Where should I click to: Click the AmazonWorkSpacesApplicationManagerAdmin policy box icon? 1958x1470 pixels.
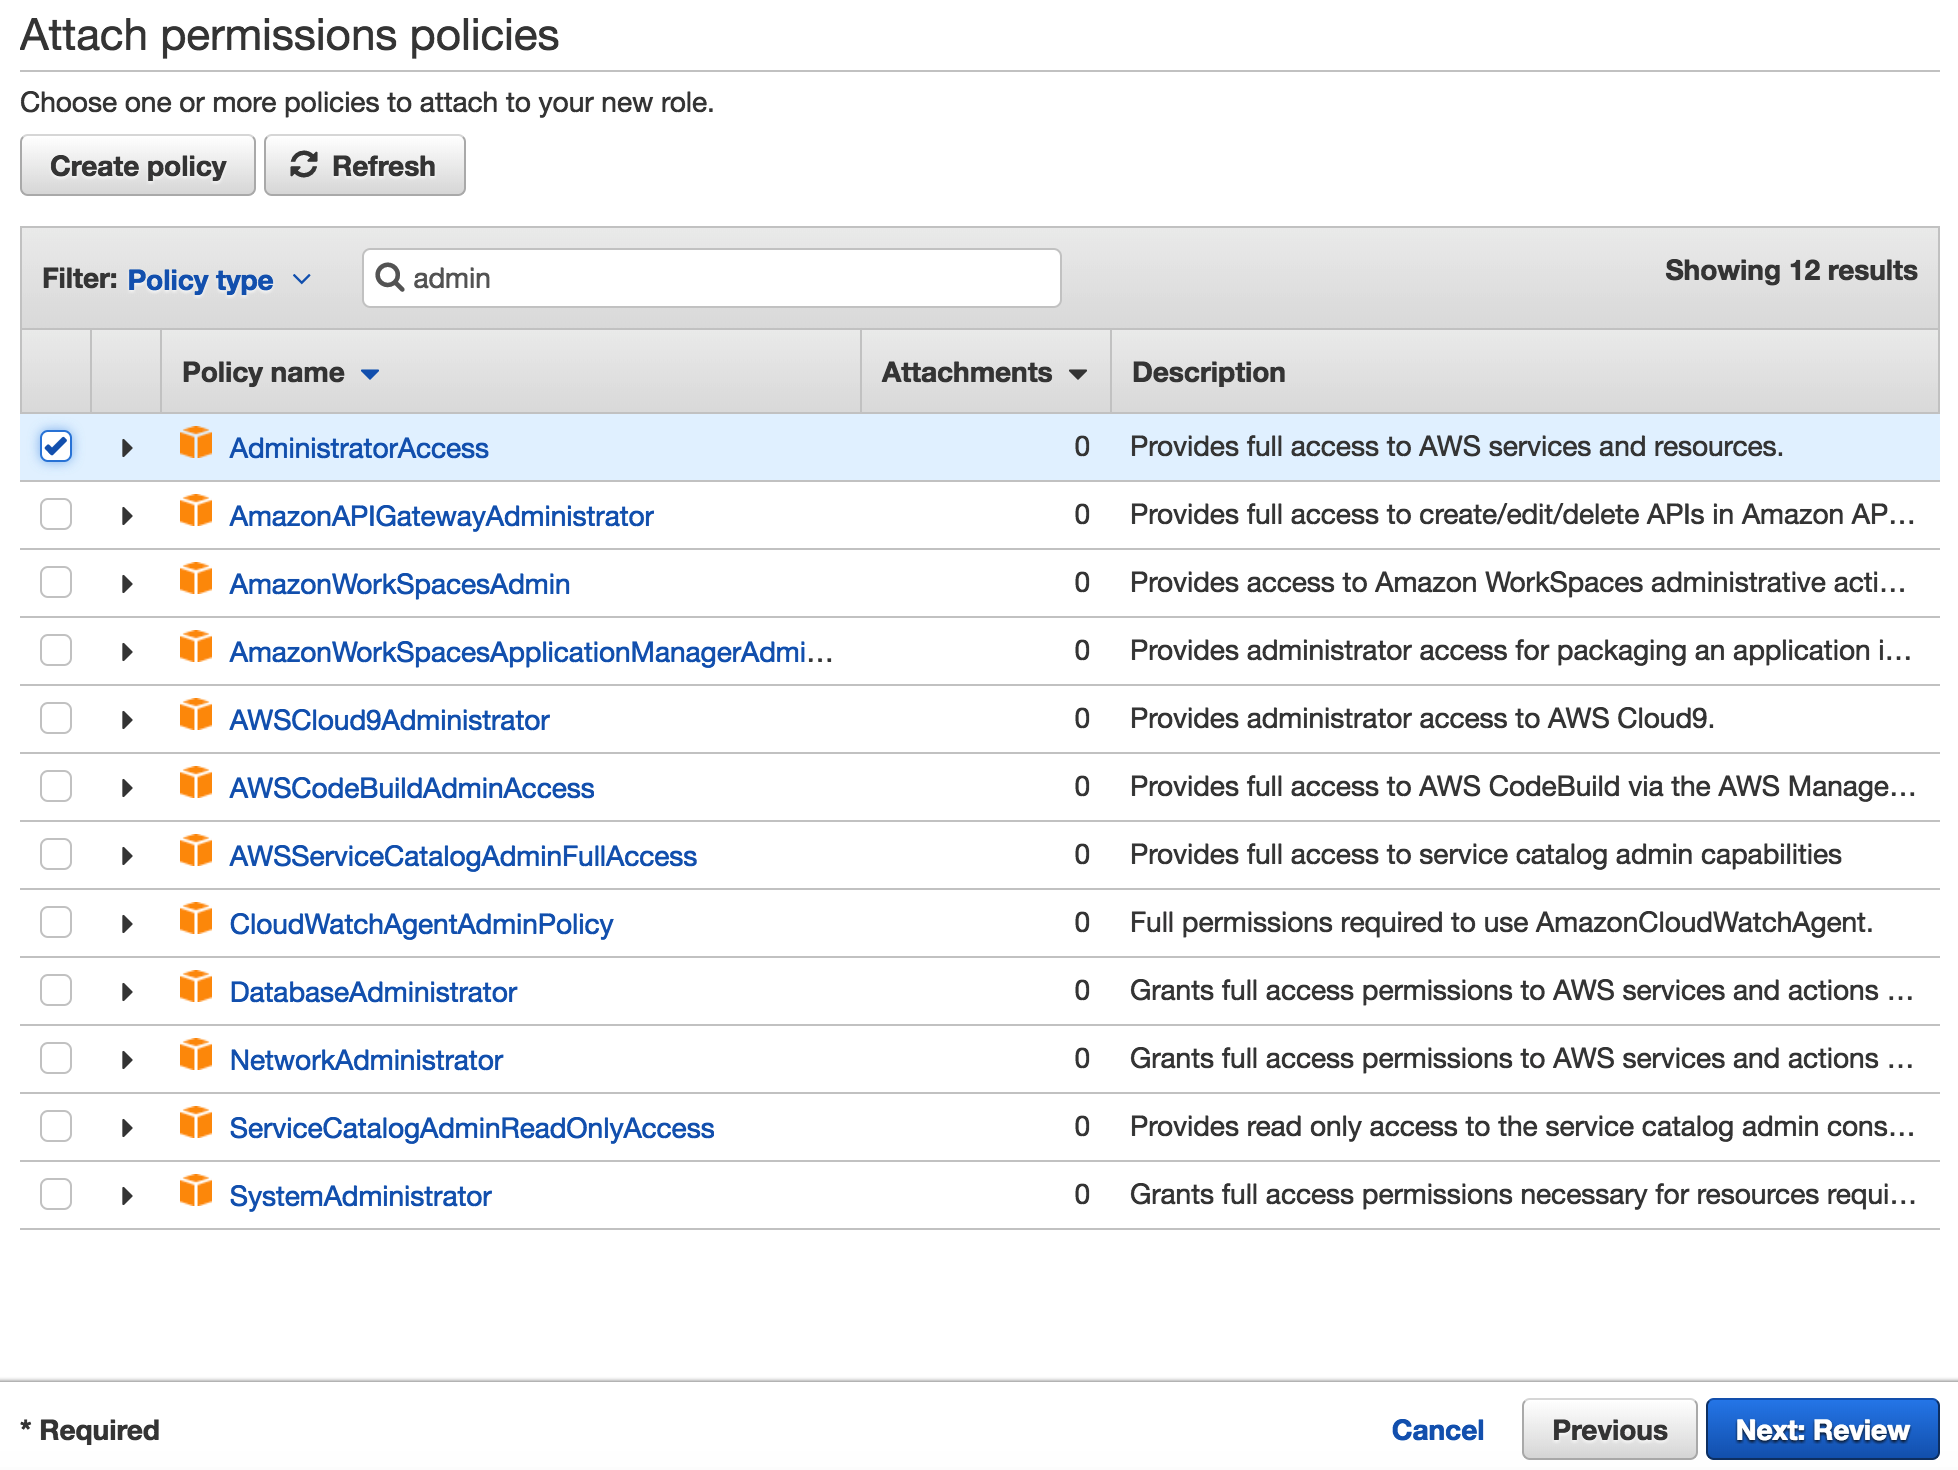pyautogui.click(x=196, y=646)
